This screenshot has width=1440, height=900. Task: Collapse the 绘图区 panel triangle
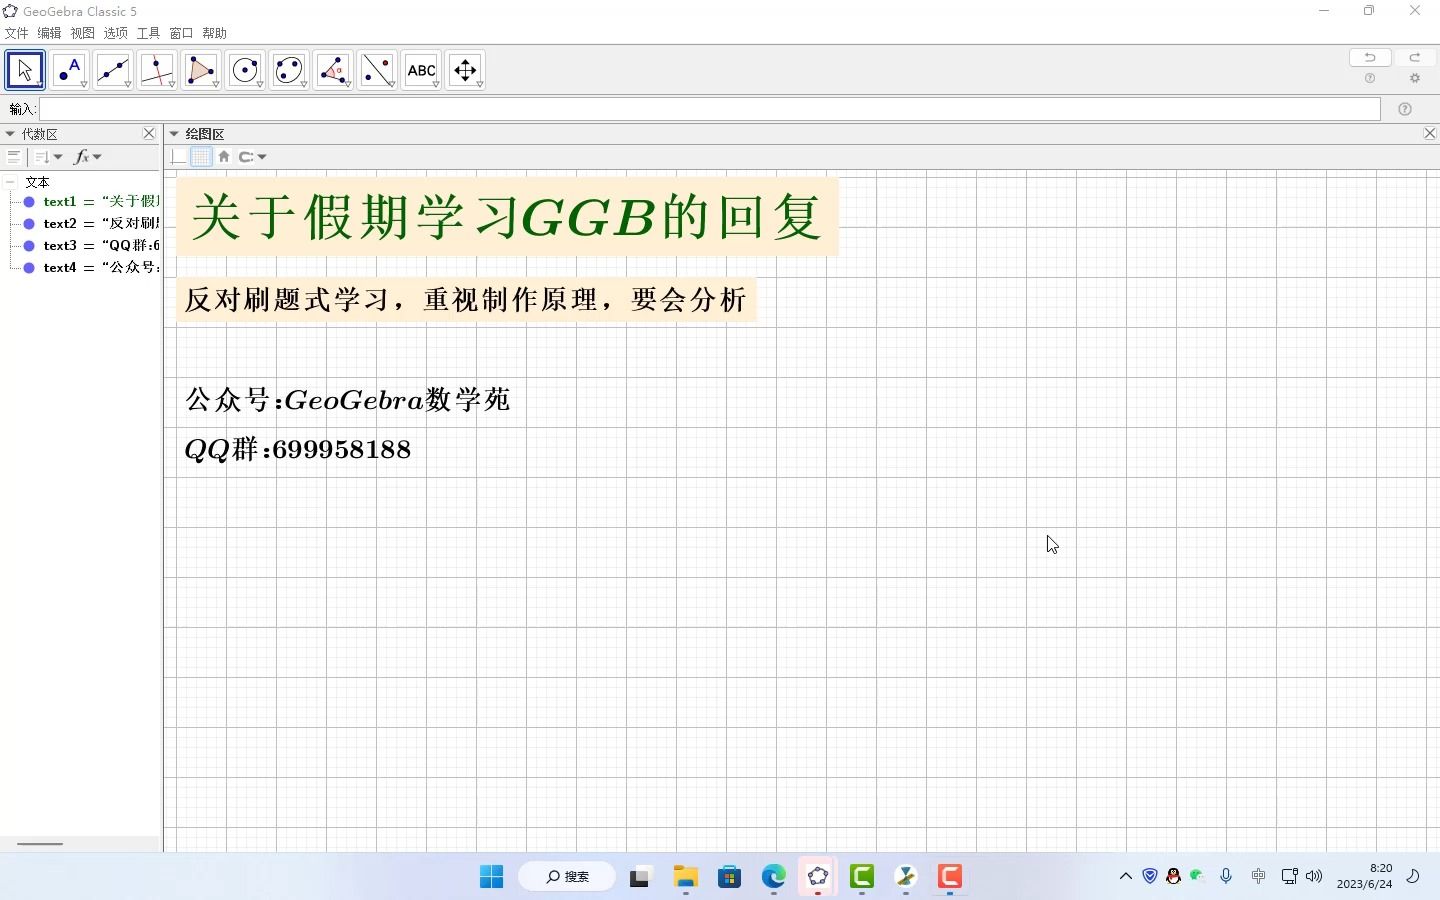coord(174,134)
